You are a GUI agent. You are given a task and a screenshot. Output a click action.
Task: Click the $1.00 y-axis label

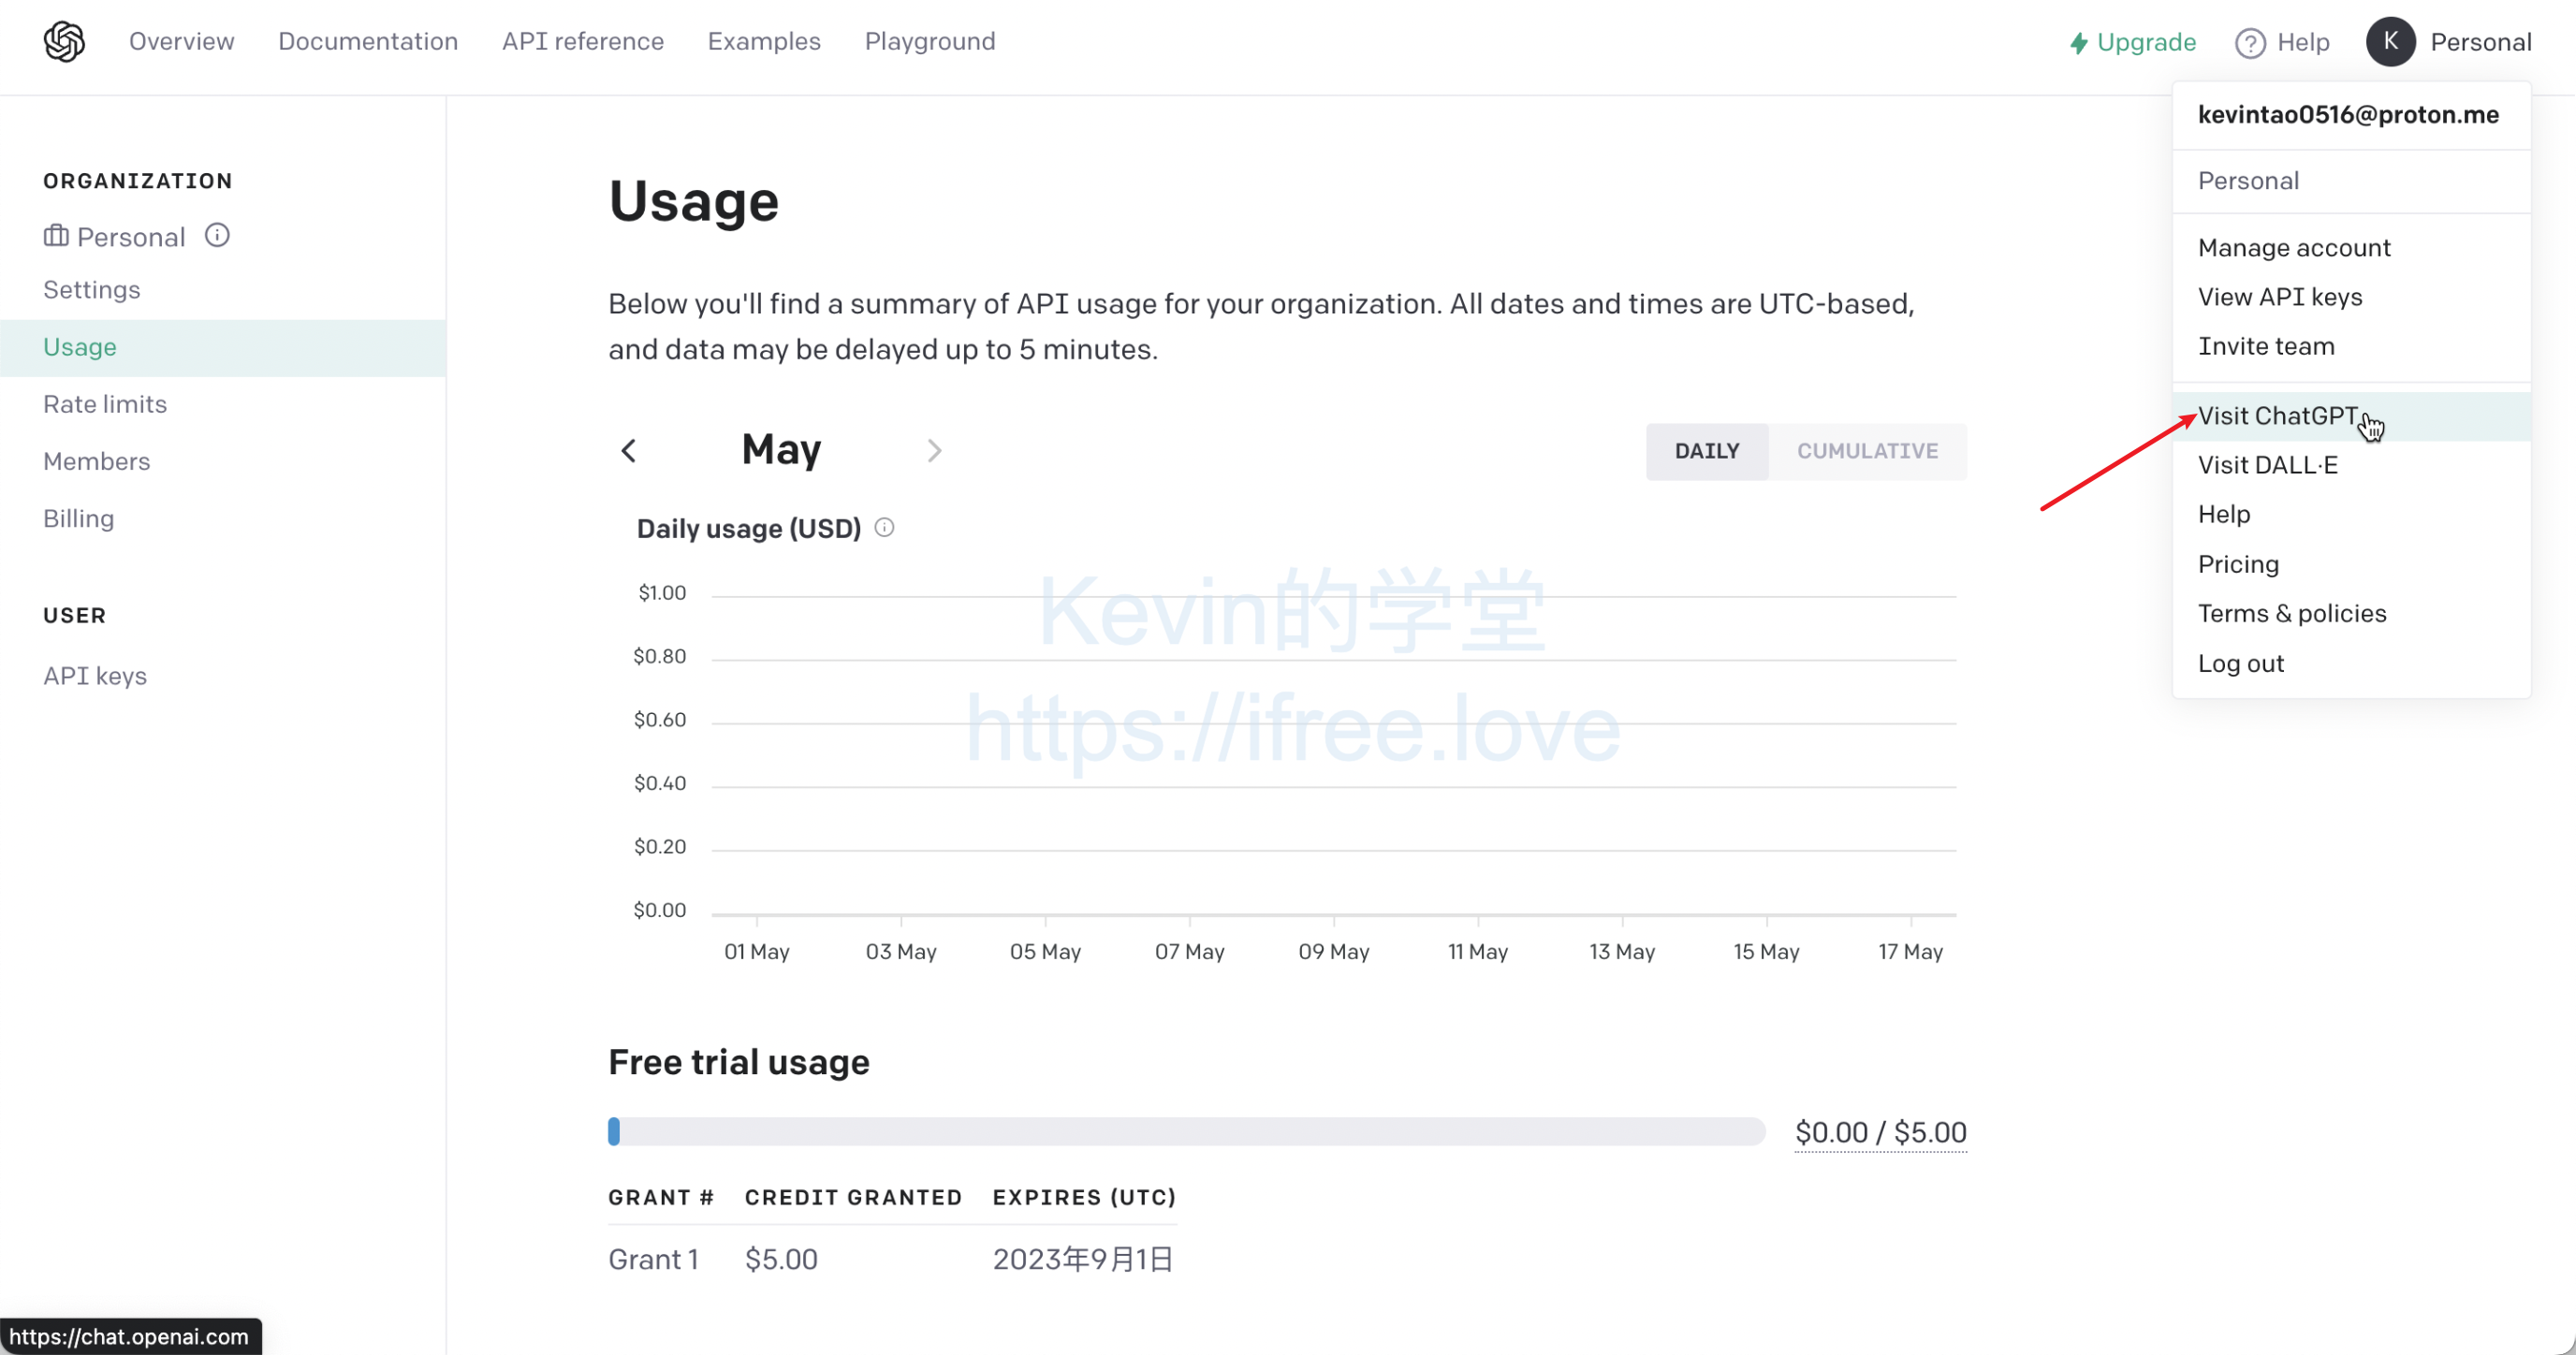point(662,593)
